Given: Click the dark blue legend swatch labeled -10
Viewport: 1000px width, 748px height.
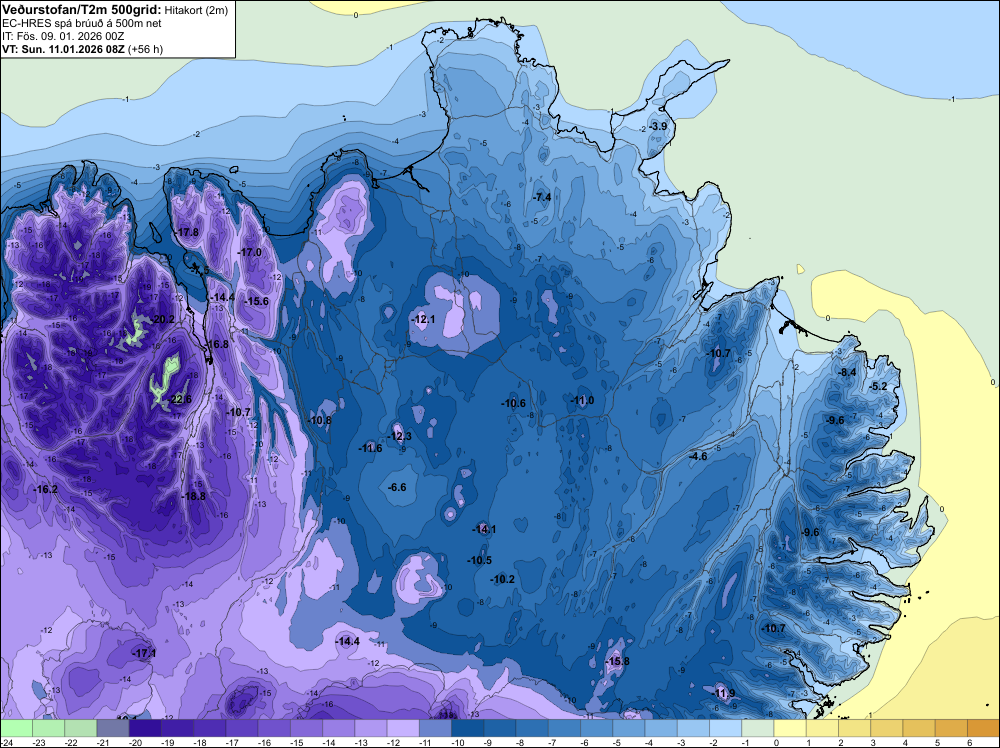Looking at the screenshot, I should tap(467, 728).
